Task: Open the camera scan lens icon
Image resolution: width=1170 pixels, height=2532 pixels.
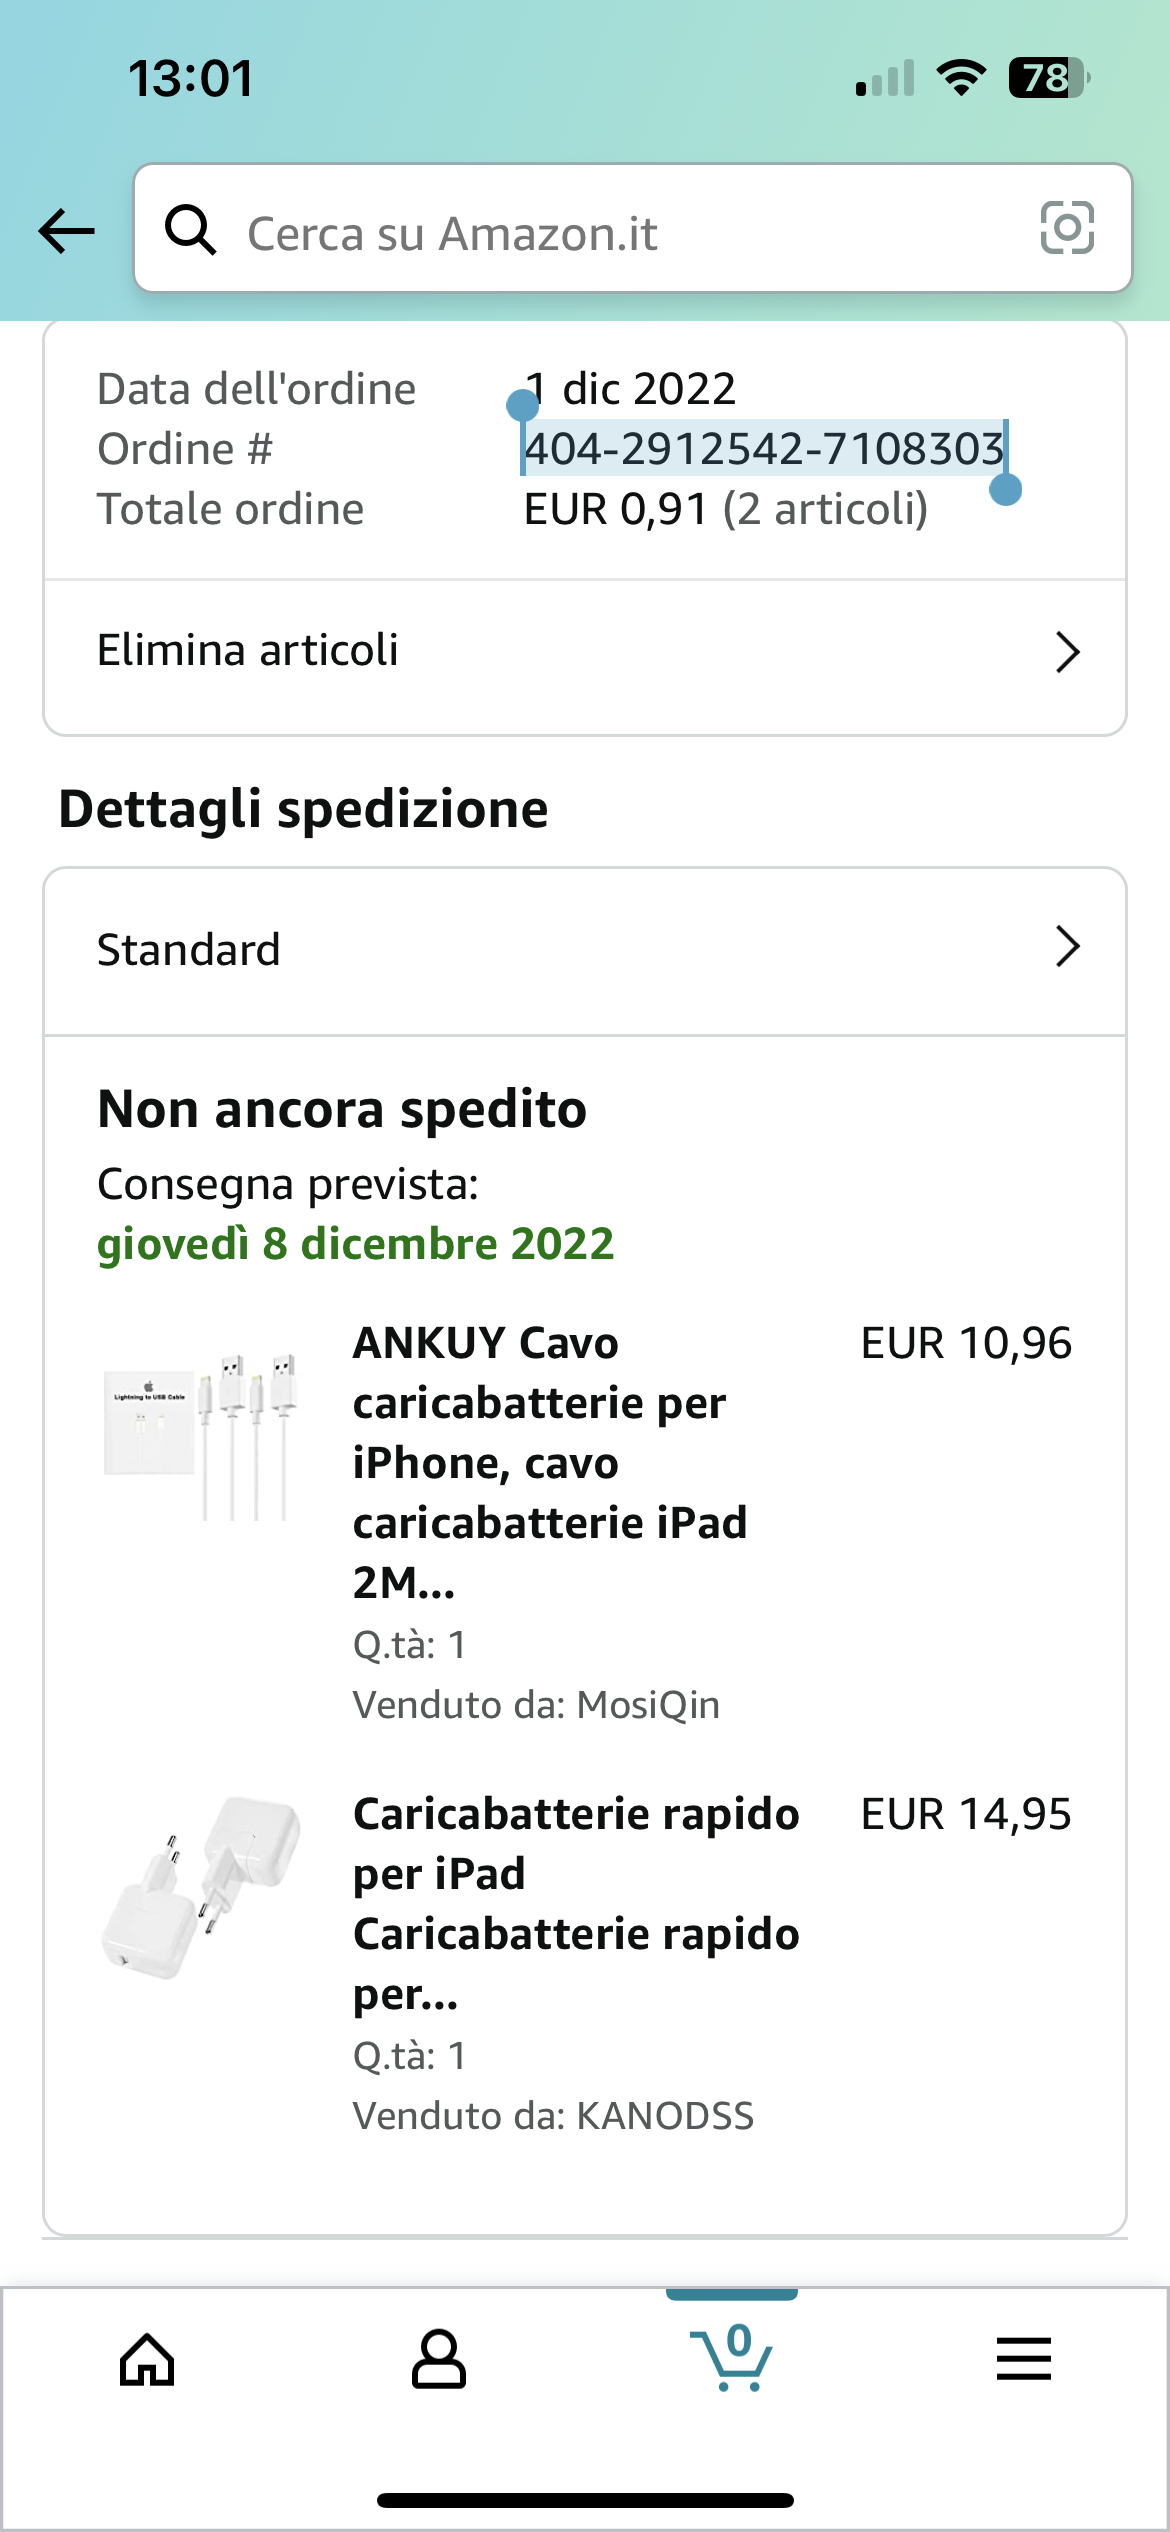Action: coord(1067,229)
